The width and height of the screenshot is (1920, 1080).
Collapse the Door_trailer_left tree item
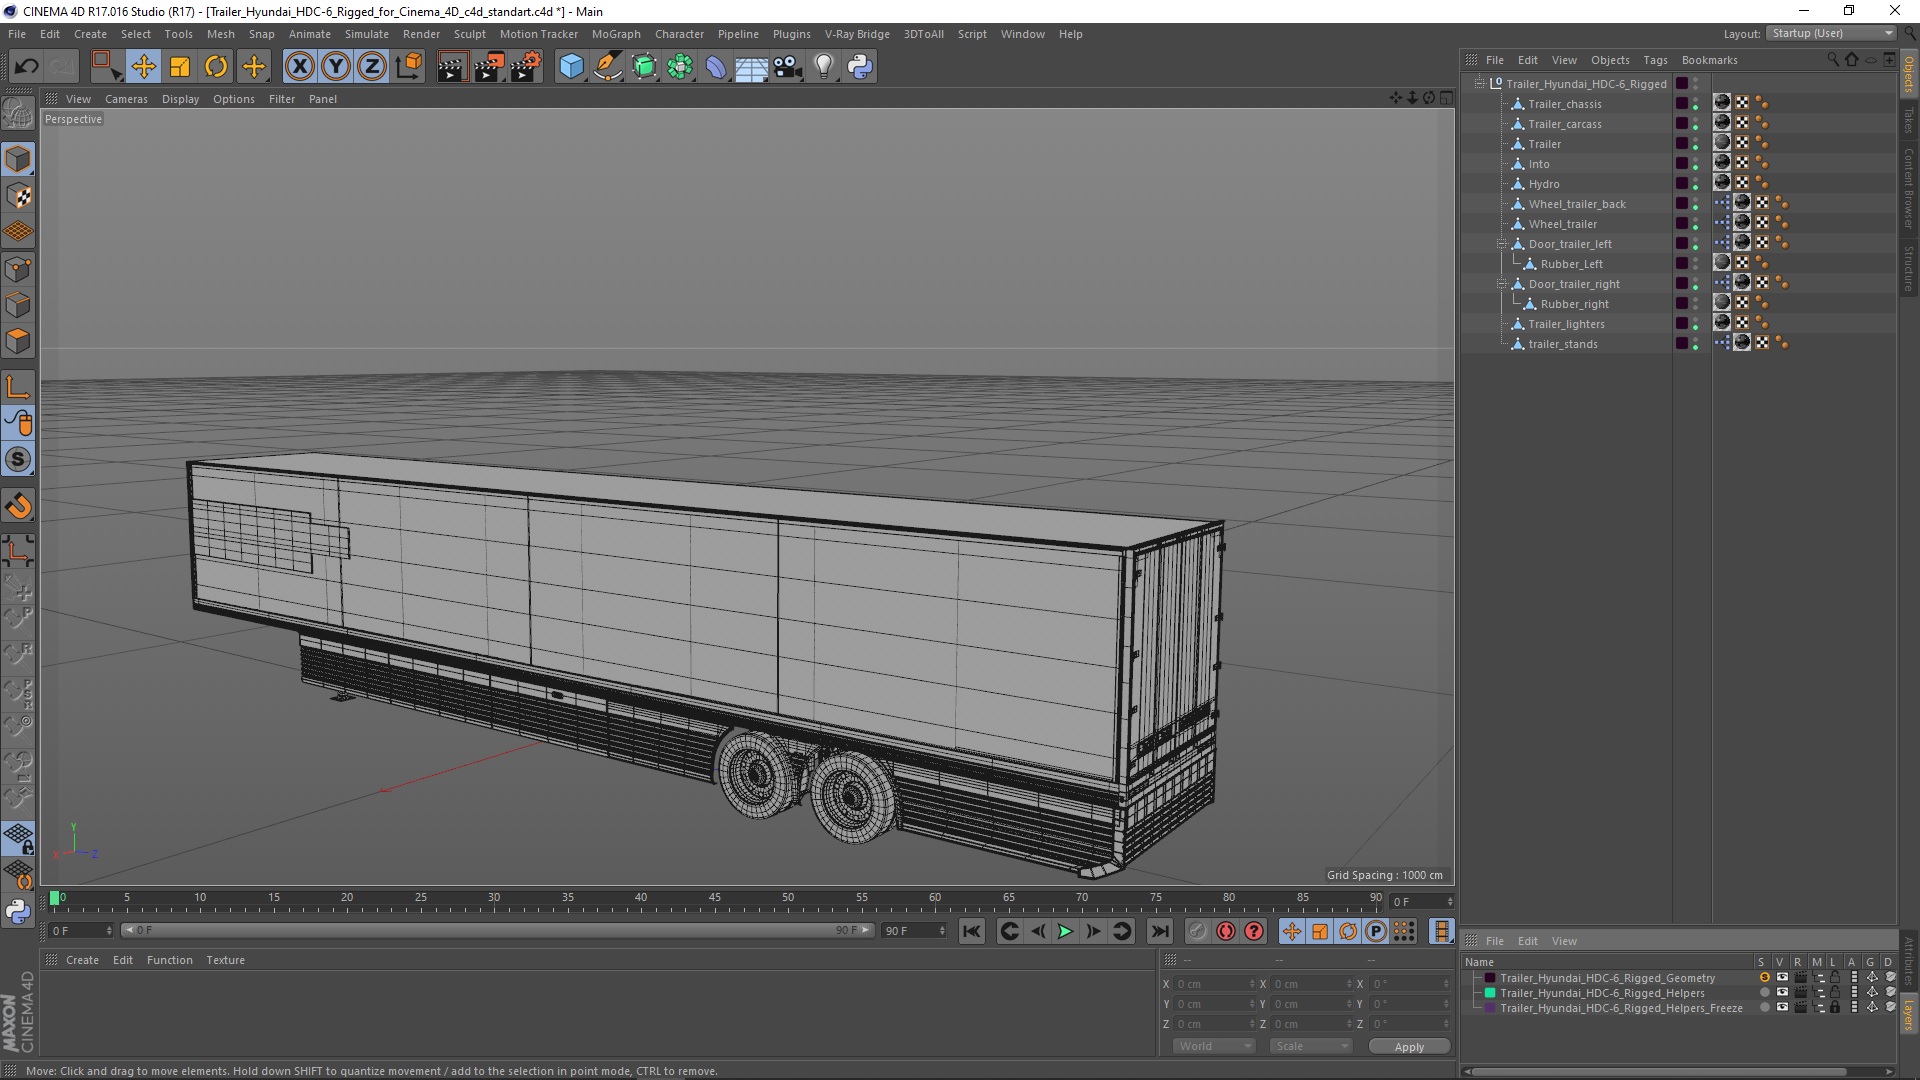[x=1501, y=244]
